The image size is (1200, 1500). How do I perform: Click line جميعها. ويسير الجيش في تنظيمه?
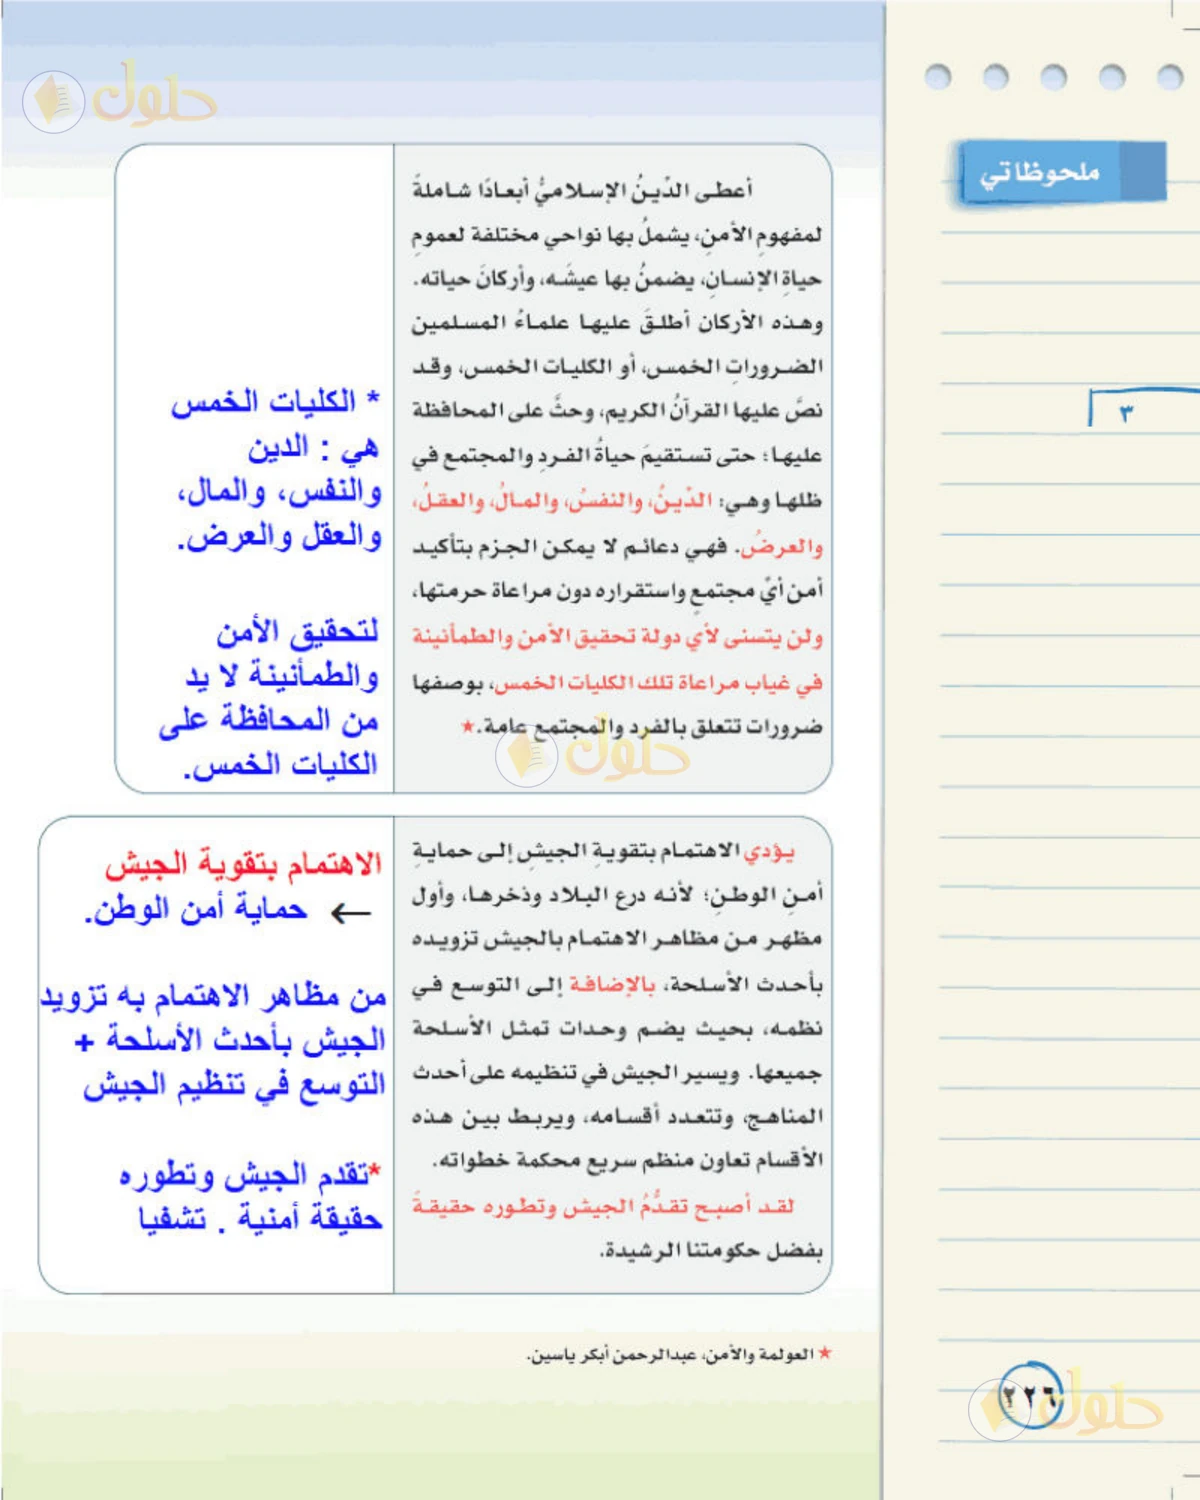click(x=617, y=1073)
